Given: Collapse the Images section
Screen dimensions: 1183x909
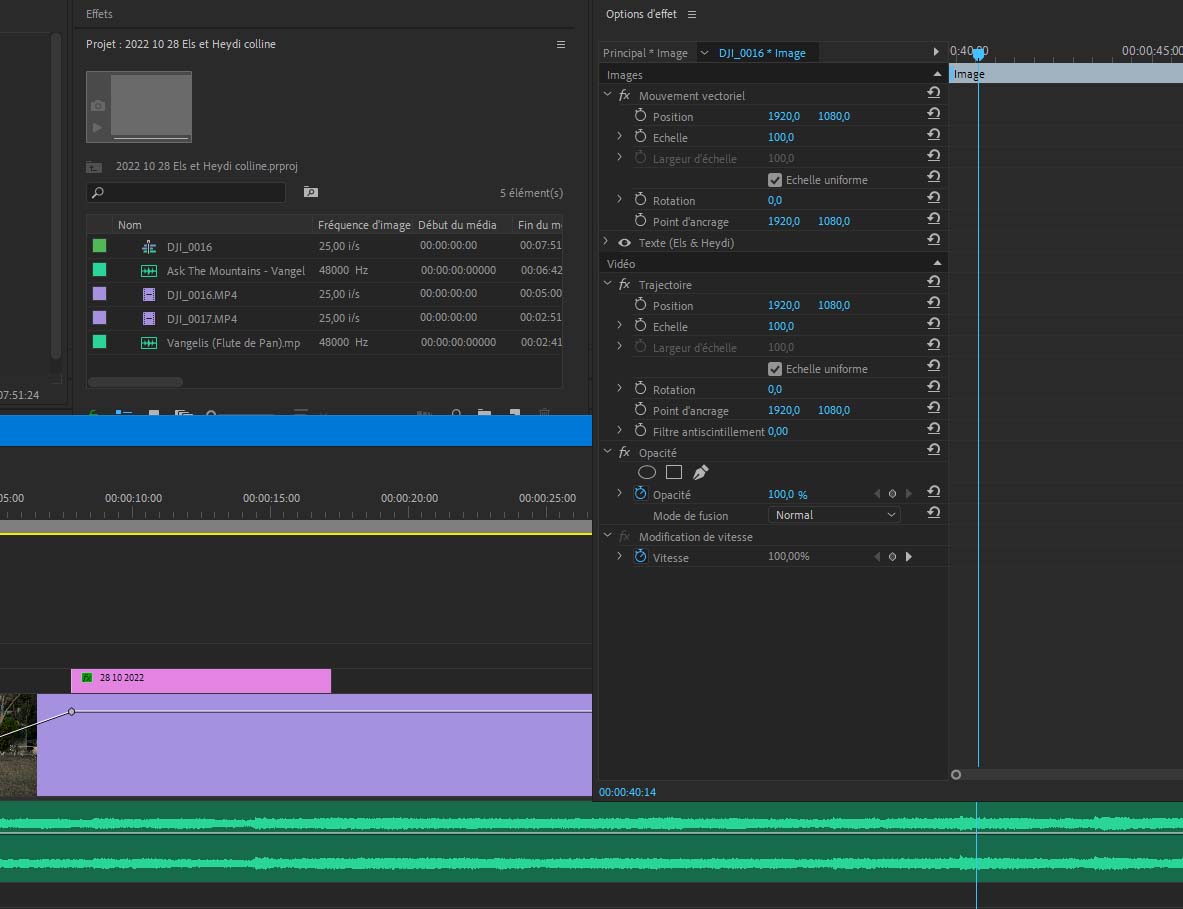Looking at the screenshot, I should [937, 74].
